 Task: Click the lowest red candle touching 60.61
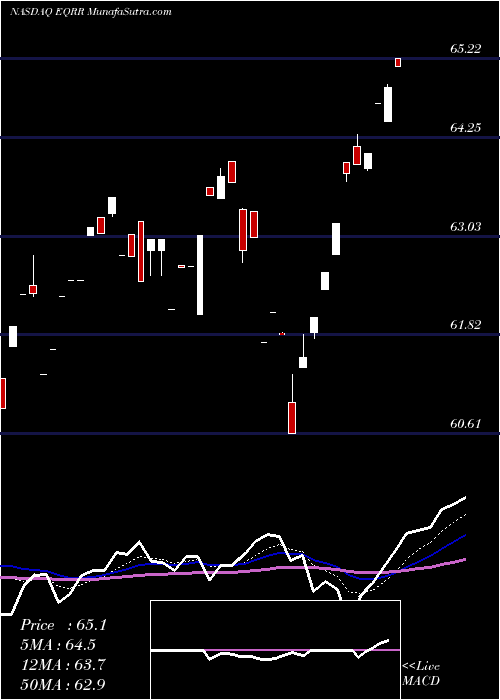pos(292,417)
